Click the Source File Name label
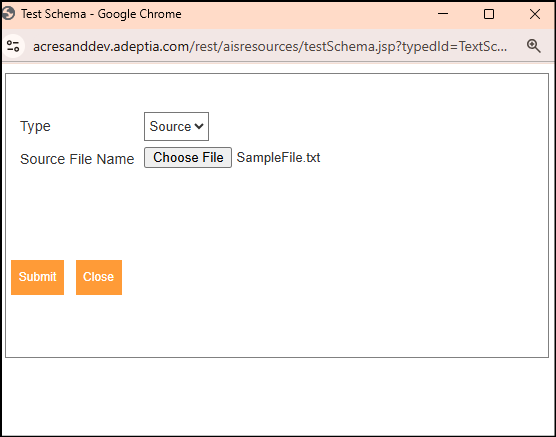This screenshot has height=437, width=556. [77, 159]
